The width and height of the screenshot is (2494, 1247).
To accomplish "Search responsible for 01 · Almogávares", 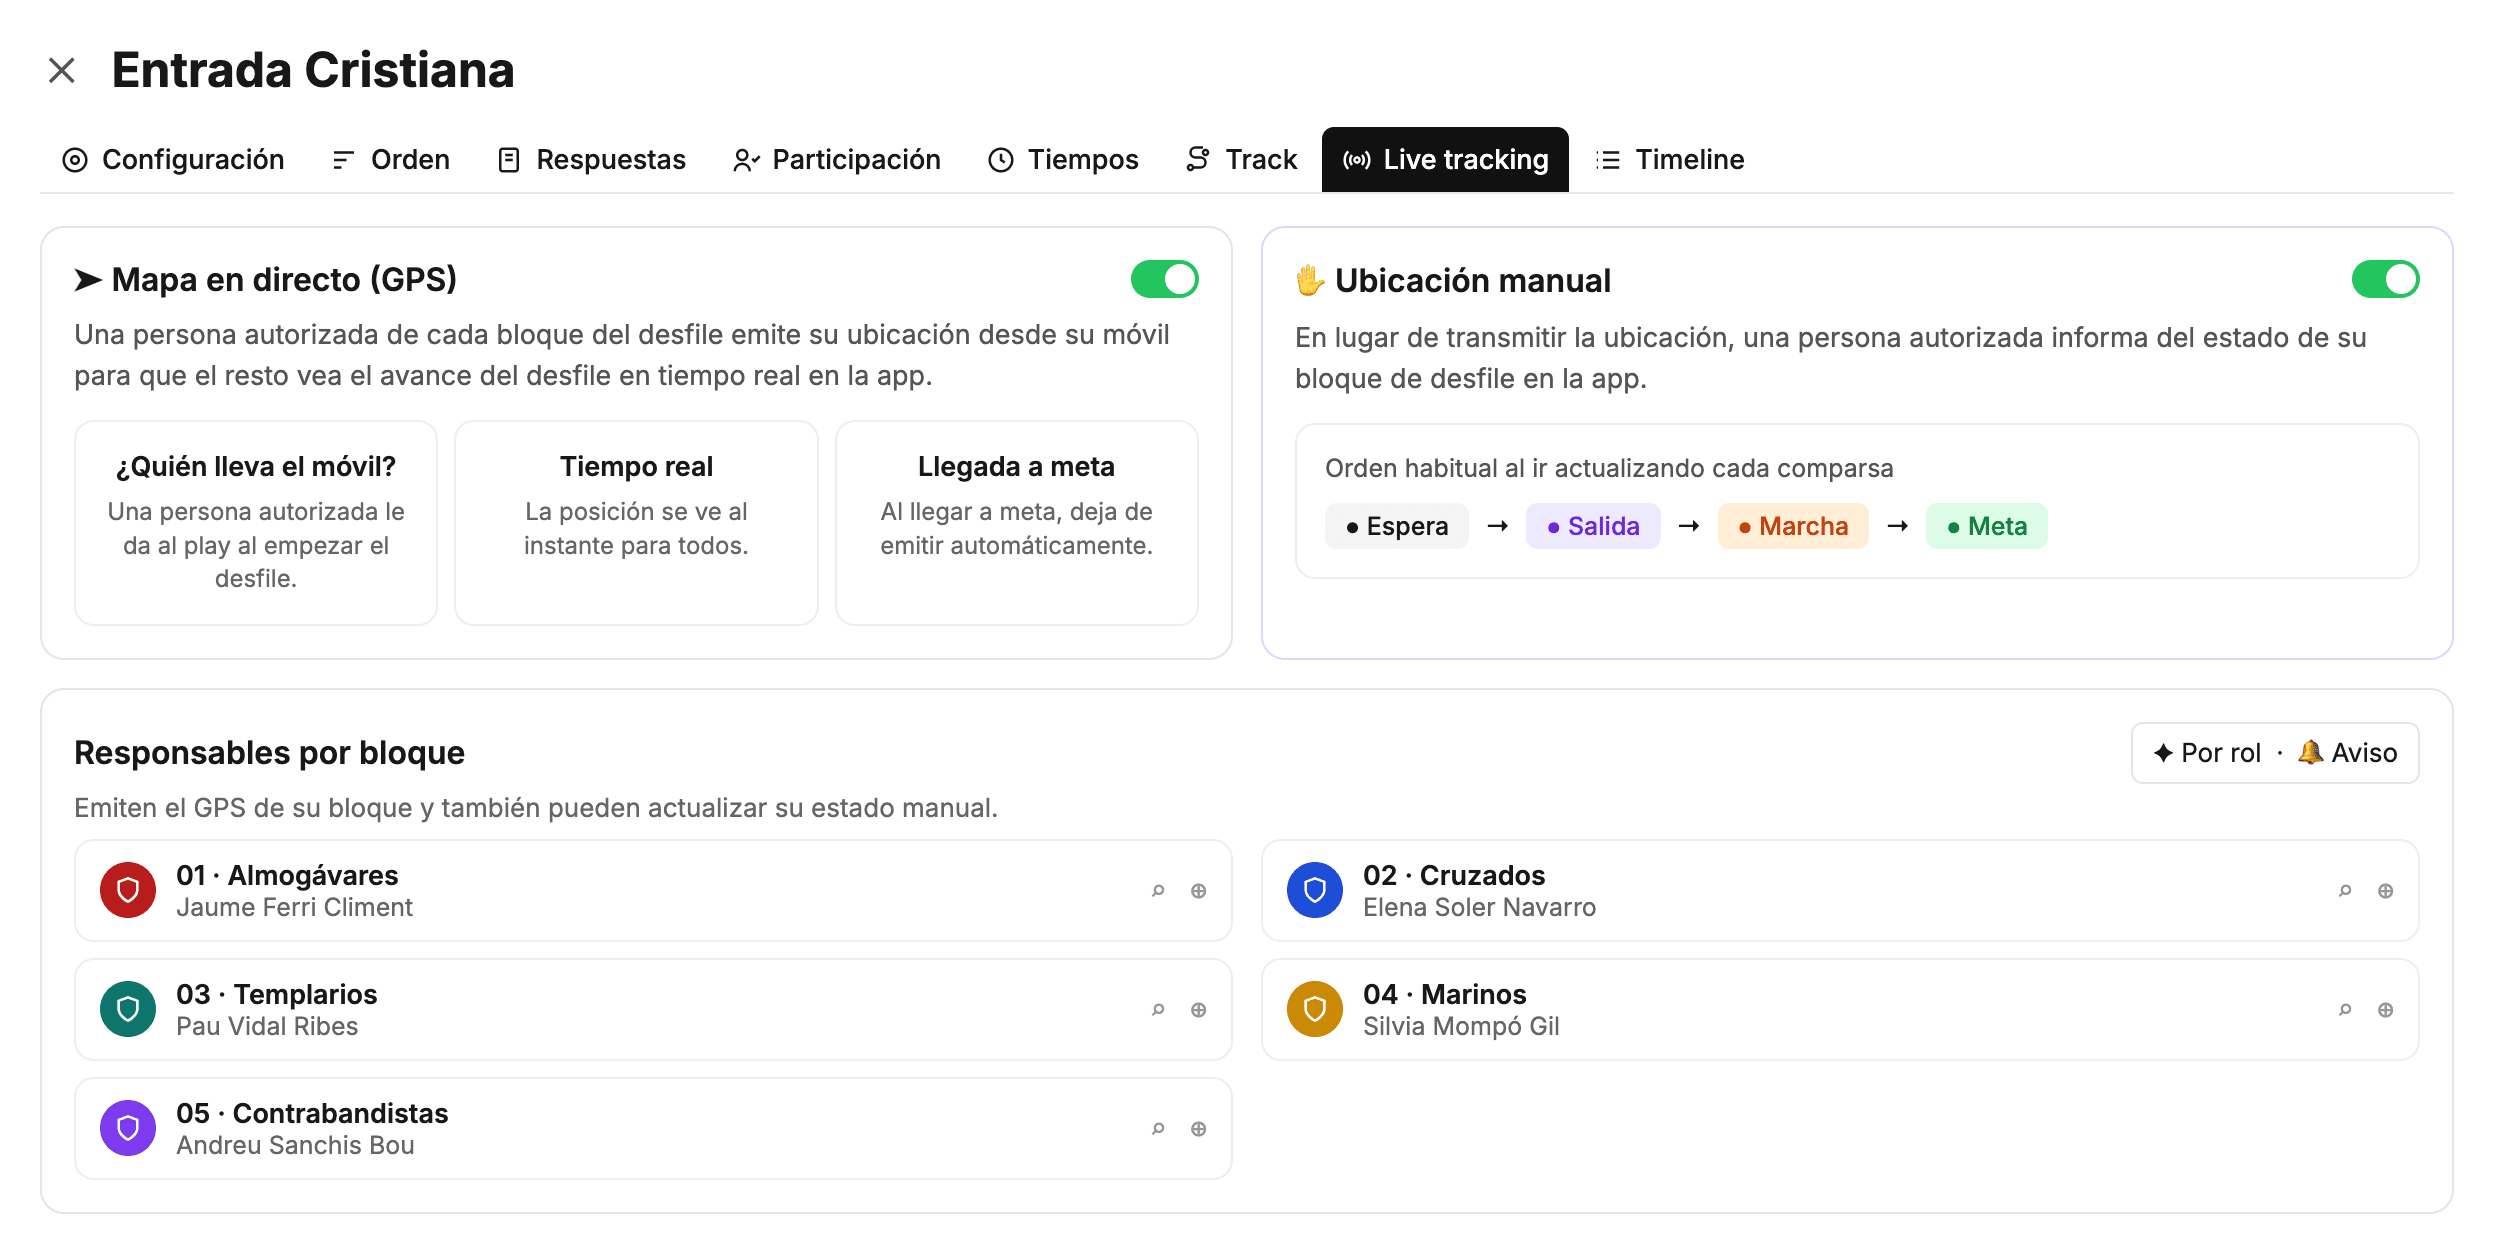I will coord(1158,891).
